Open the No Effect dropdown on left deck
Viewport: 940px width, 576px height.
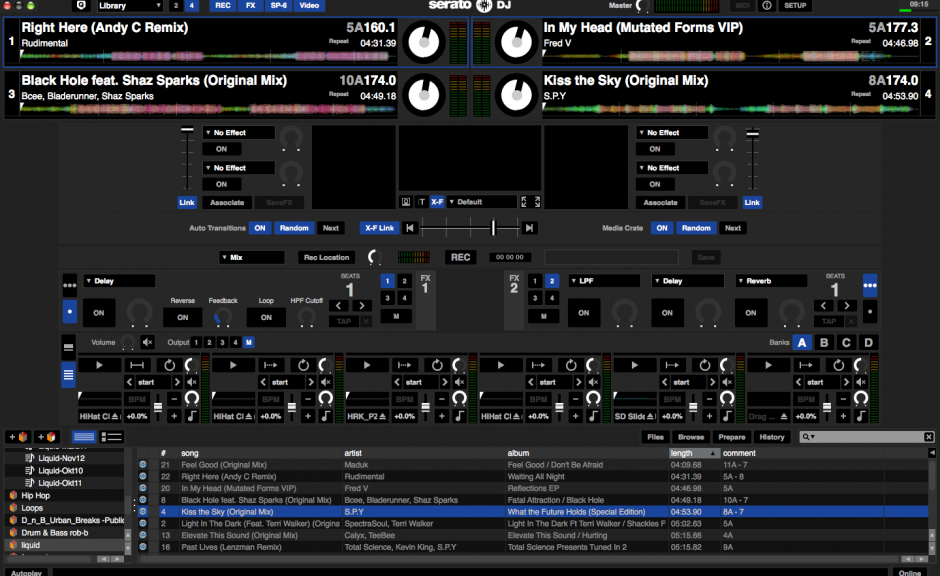click(238, 131)
